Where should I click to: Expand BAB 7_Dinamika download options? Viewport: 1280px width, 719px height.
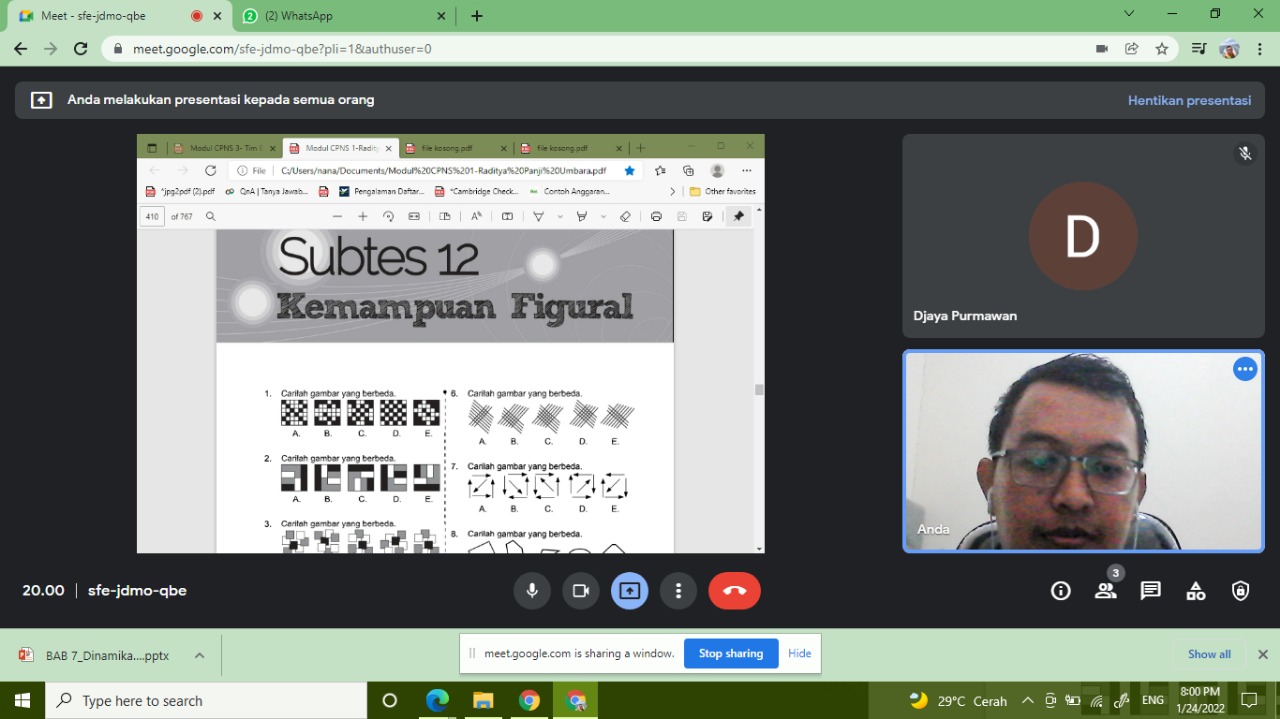pos(199,656)
